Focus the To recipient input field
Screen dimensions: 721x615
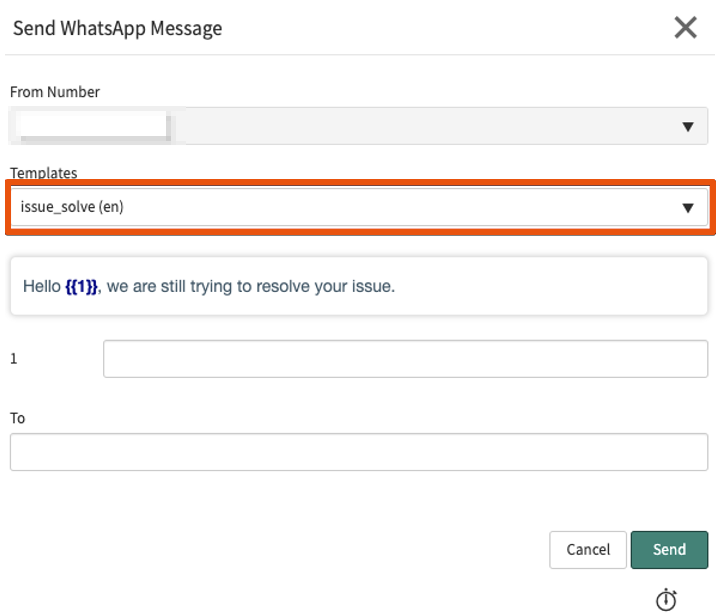tap(358, 452)
